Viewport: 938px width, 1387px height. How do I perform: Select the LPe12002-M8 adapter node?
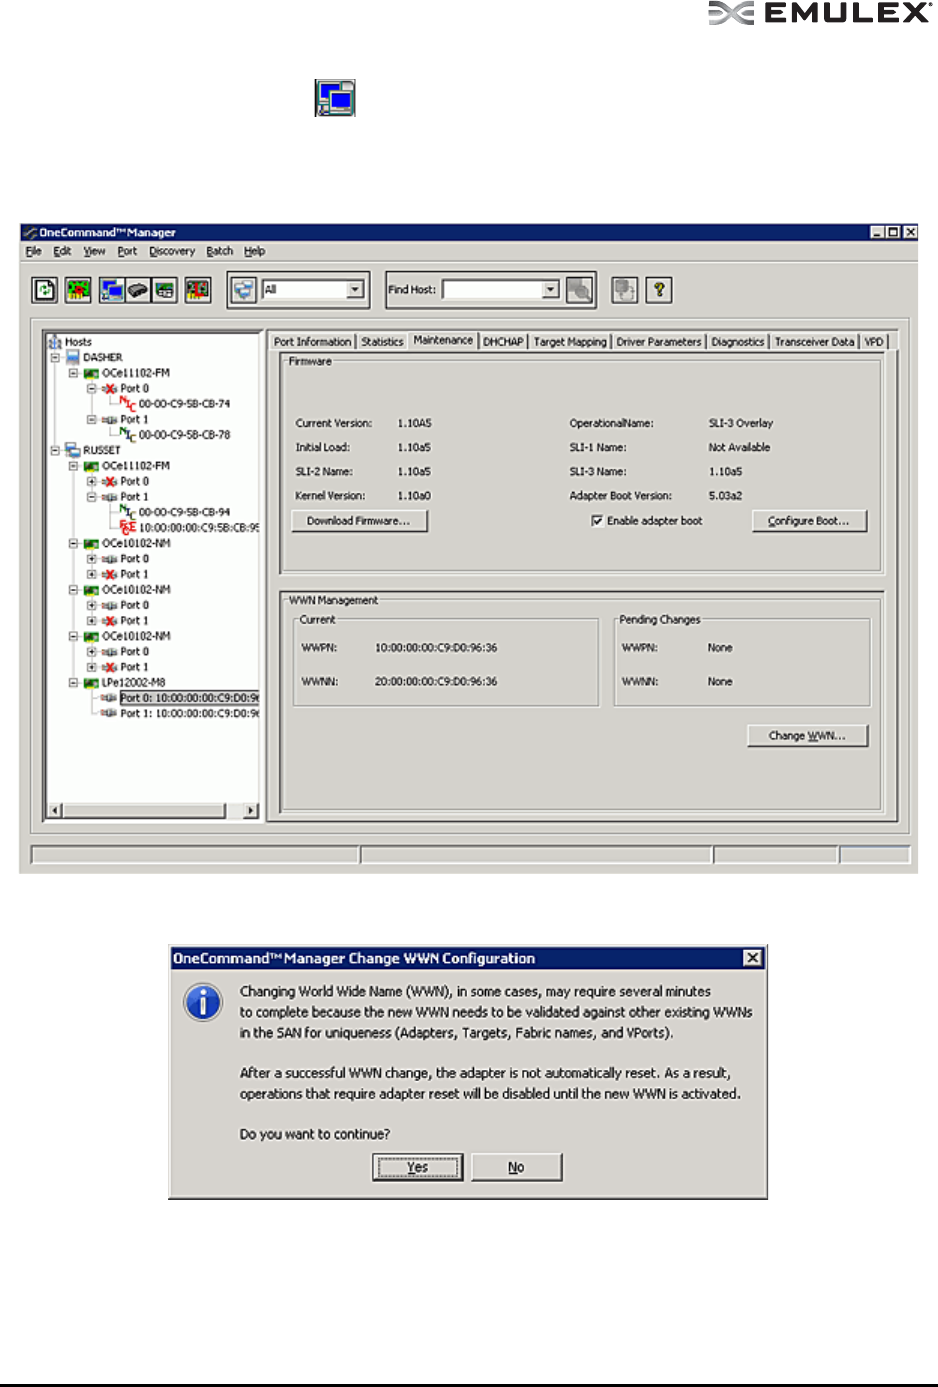tap(133, 683)
